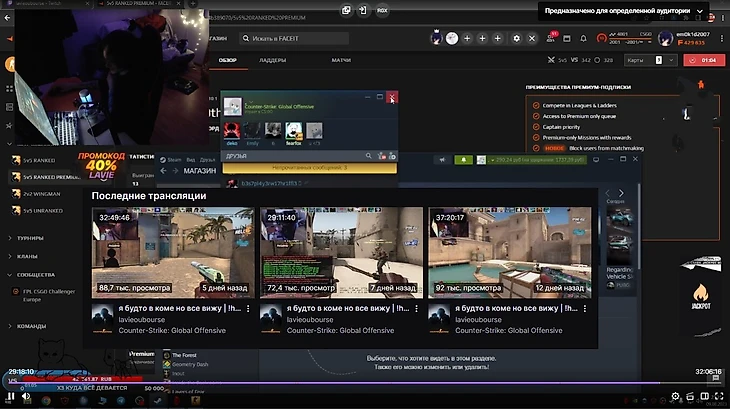This screenshot has height=409, width=730.
Task: Click the JACKPOT flame icon
Action: (x=701, y=294)
